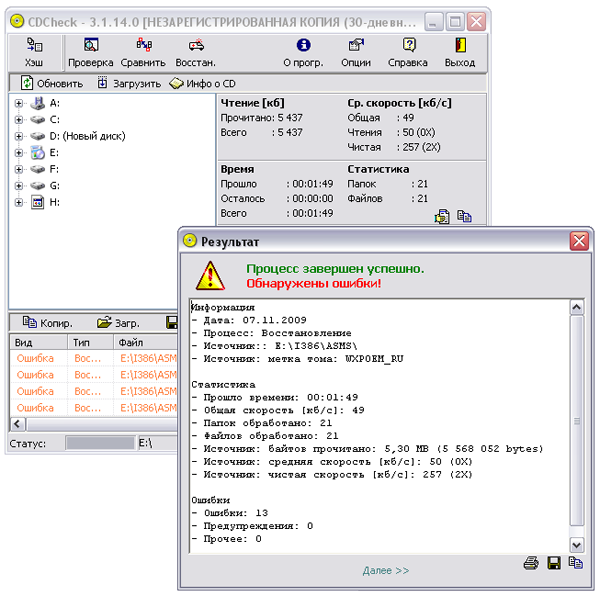This screenshot has width=600, height=596.
Task: Click E:\ status path field
Action: click(x=158, y=443)
